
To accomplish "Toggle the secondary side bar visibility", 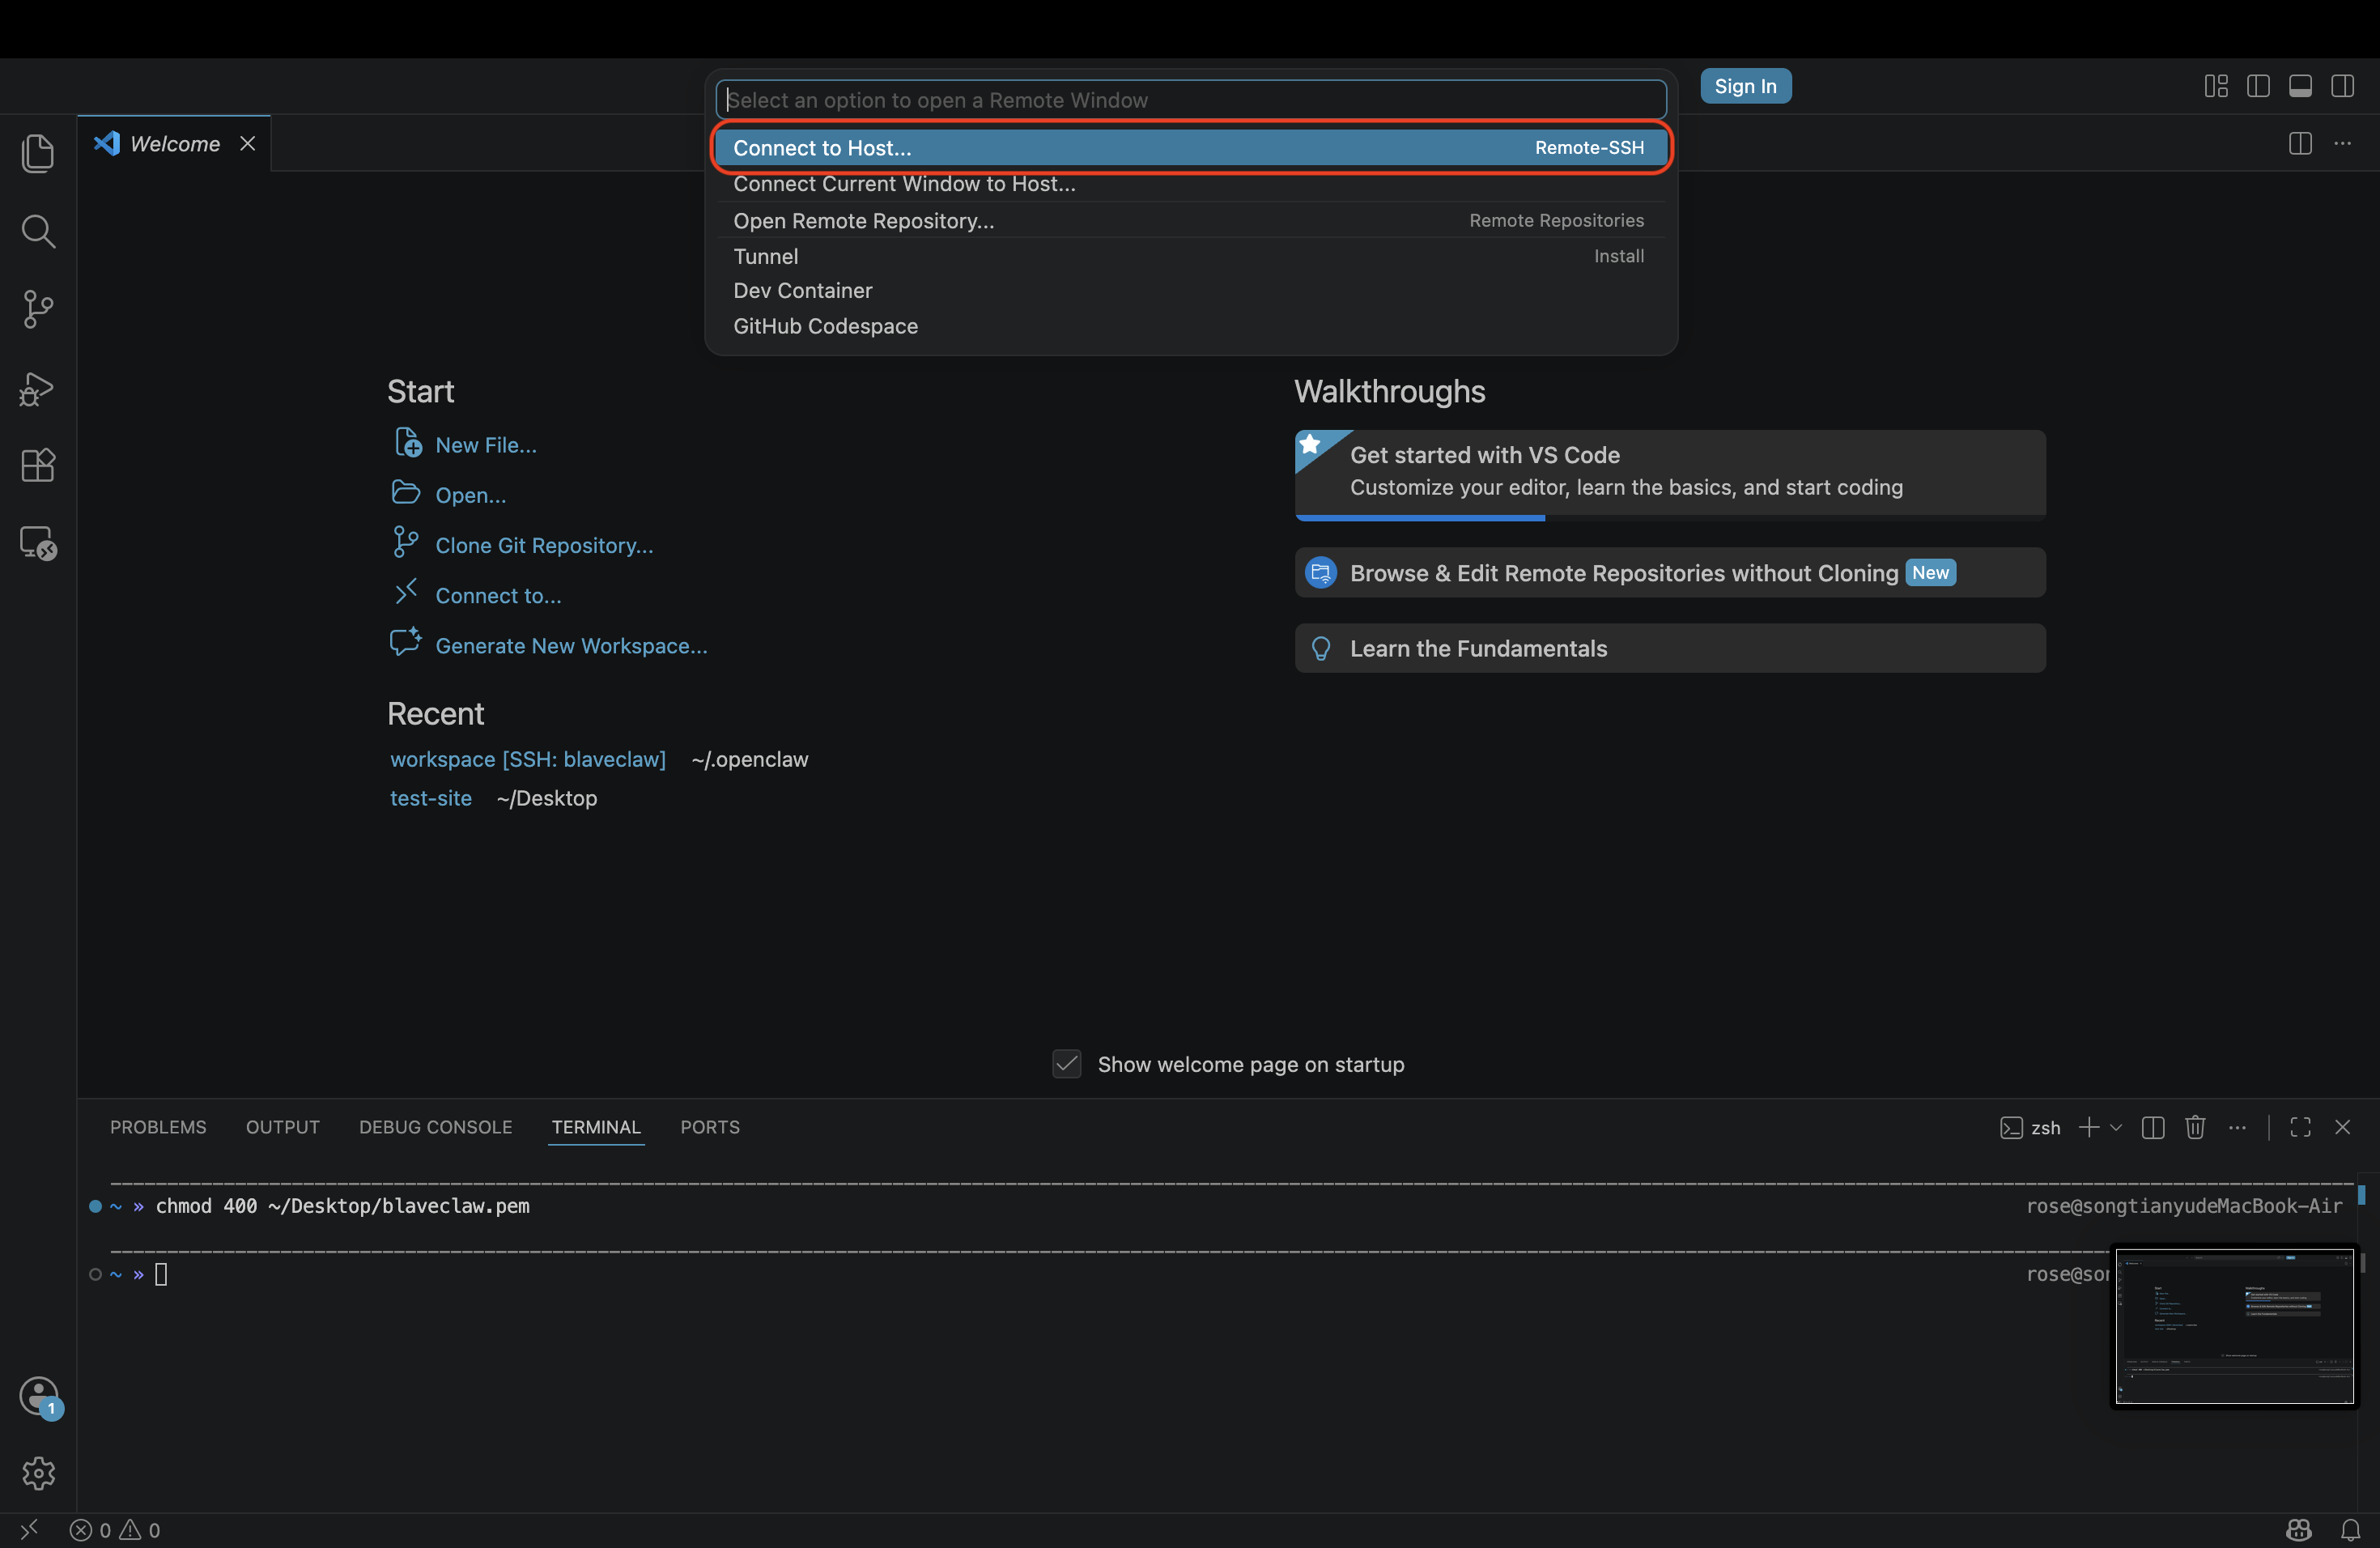I will (x=2342, y=86).
